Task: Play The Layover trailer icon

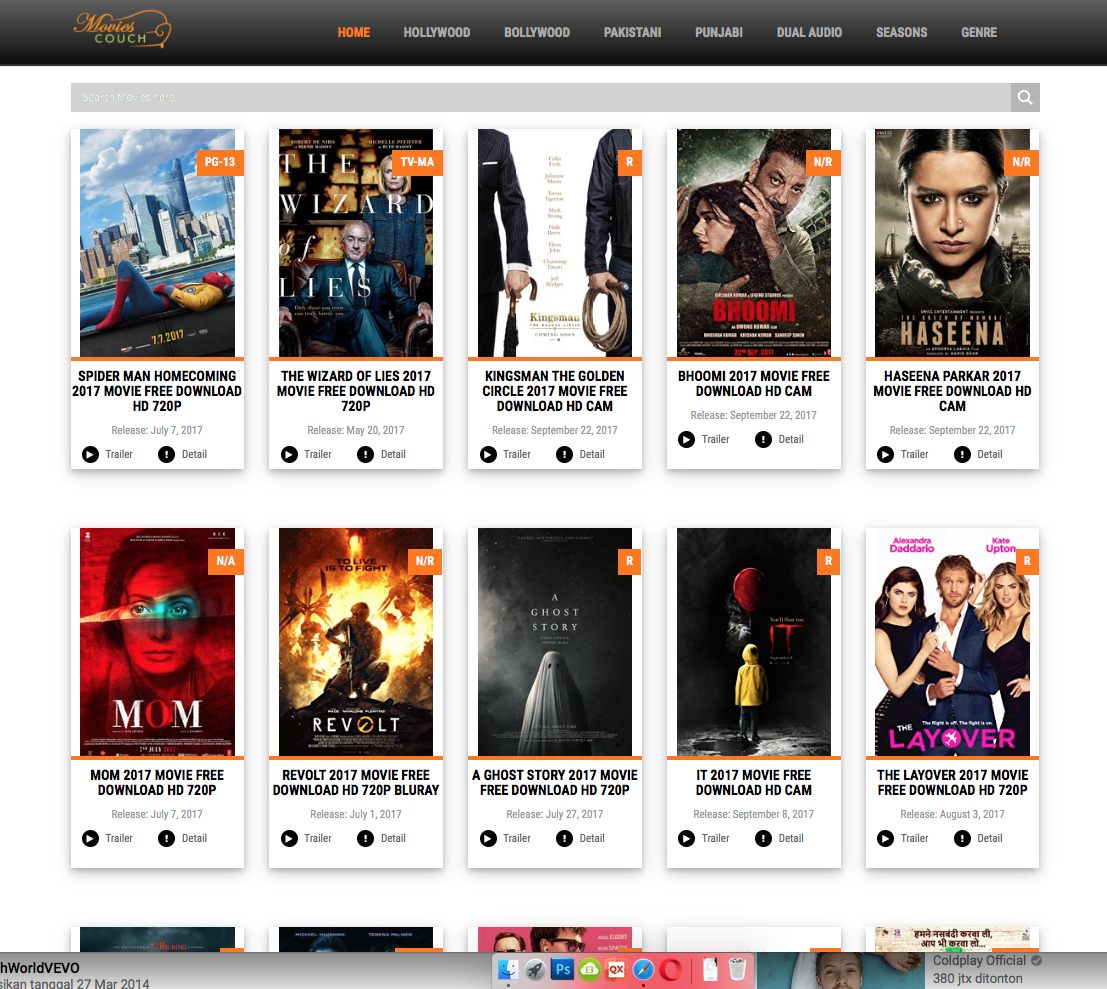Action: coord(885,838)
